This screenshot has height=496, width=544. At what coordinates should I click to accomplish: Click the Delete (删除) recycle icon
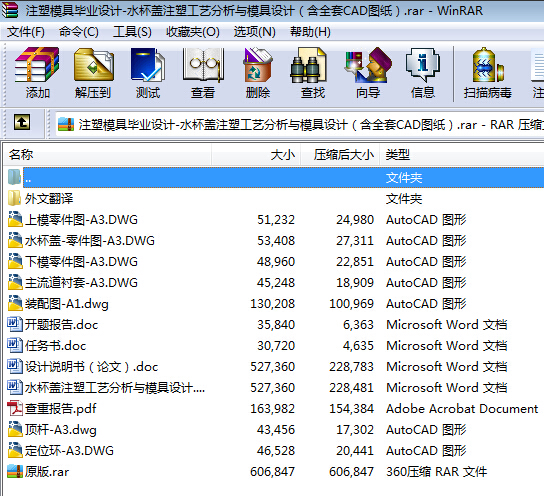[x=258, y=65]
